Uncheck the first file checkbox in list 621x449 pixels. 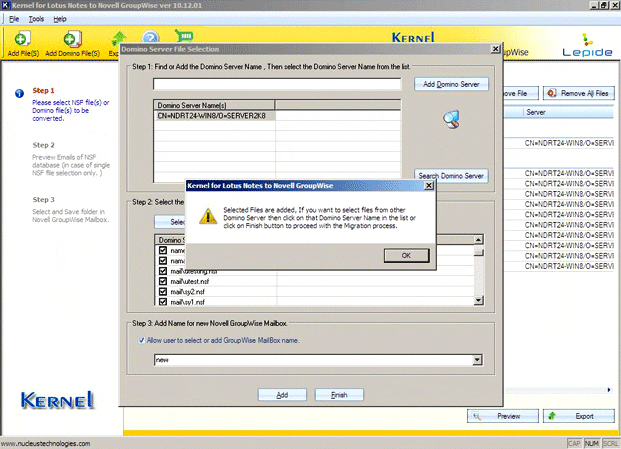click(163, 250)
